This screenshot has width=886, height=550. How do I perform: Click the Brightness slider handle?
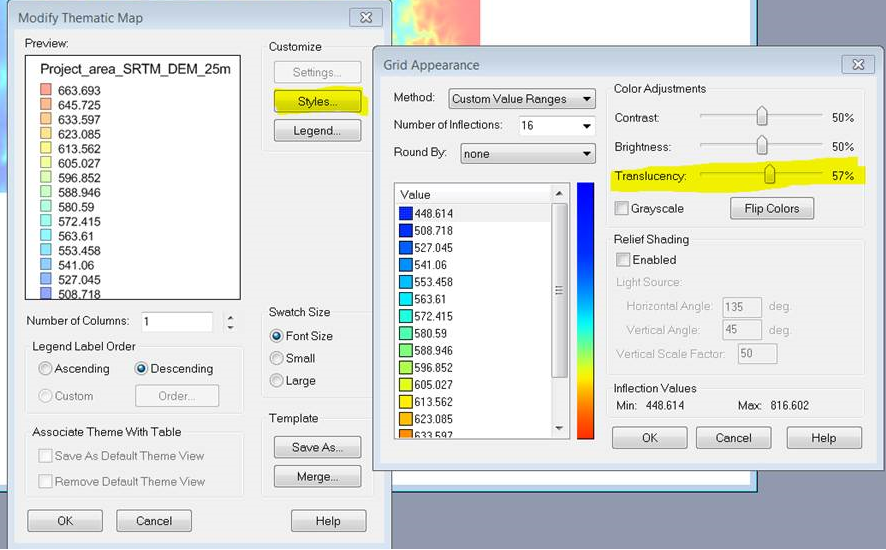762,145
